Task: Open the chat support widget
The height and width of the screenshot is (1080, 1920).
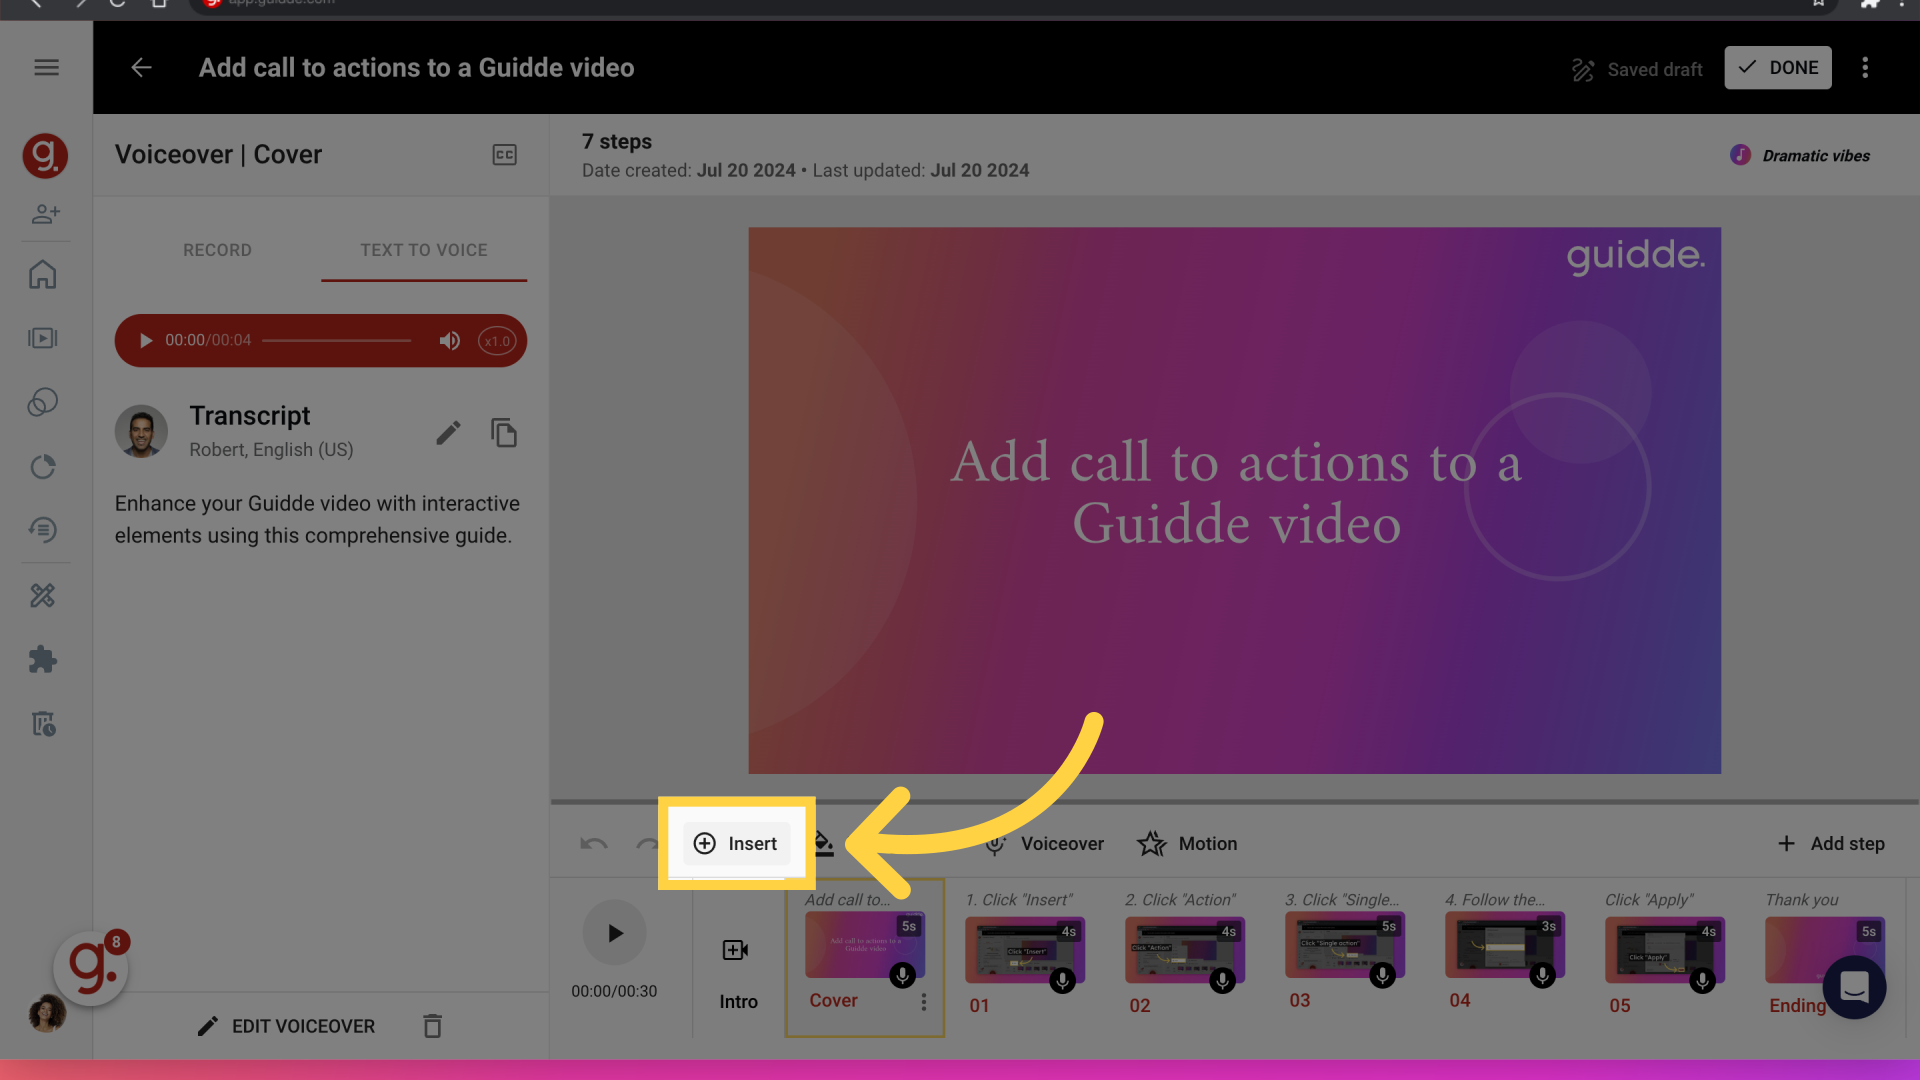Action: click(1854, 987)
